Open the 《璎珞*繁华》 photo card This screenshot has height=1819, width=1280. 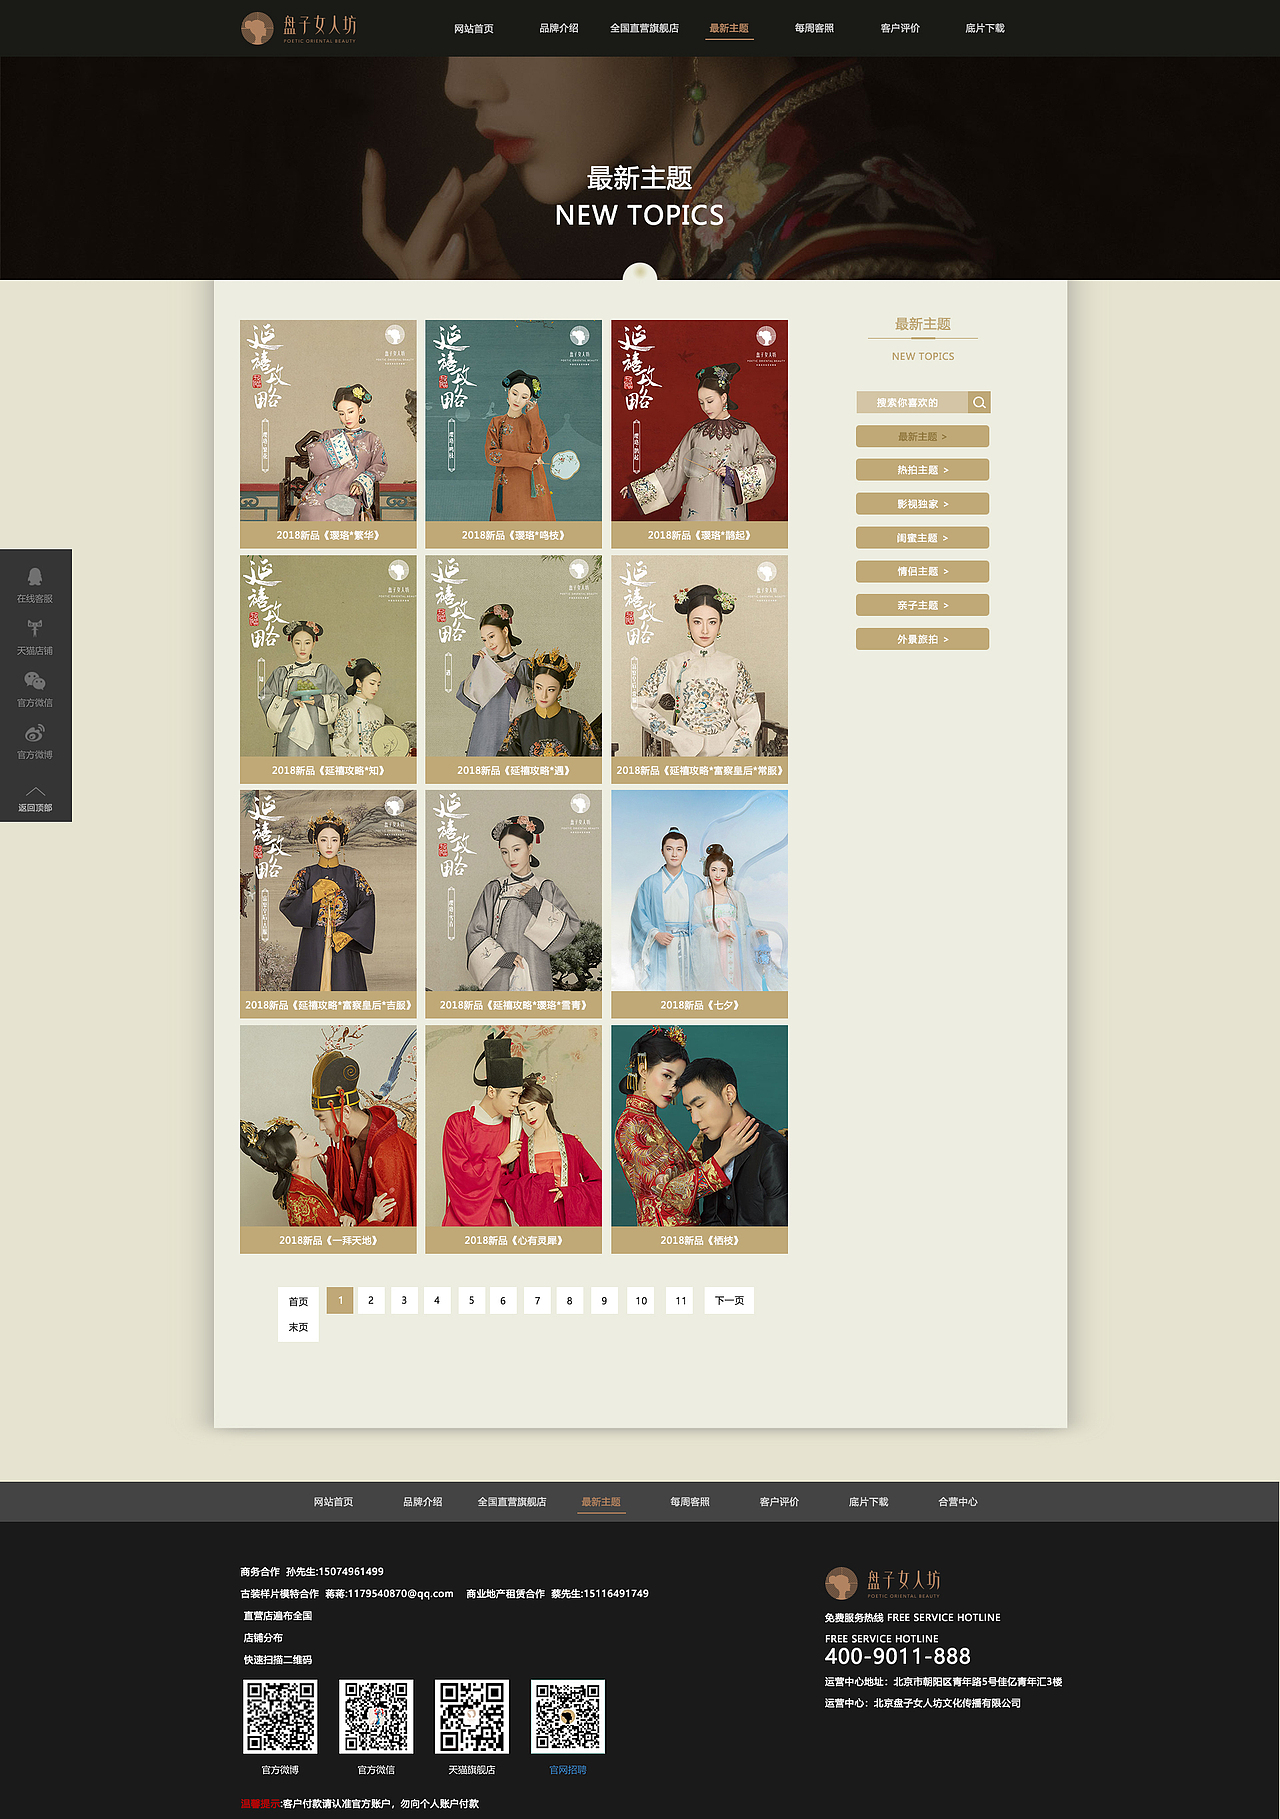(x=328, y=434)
